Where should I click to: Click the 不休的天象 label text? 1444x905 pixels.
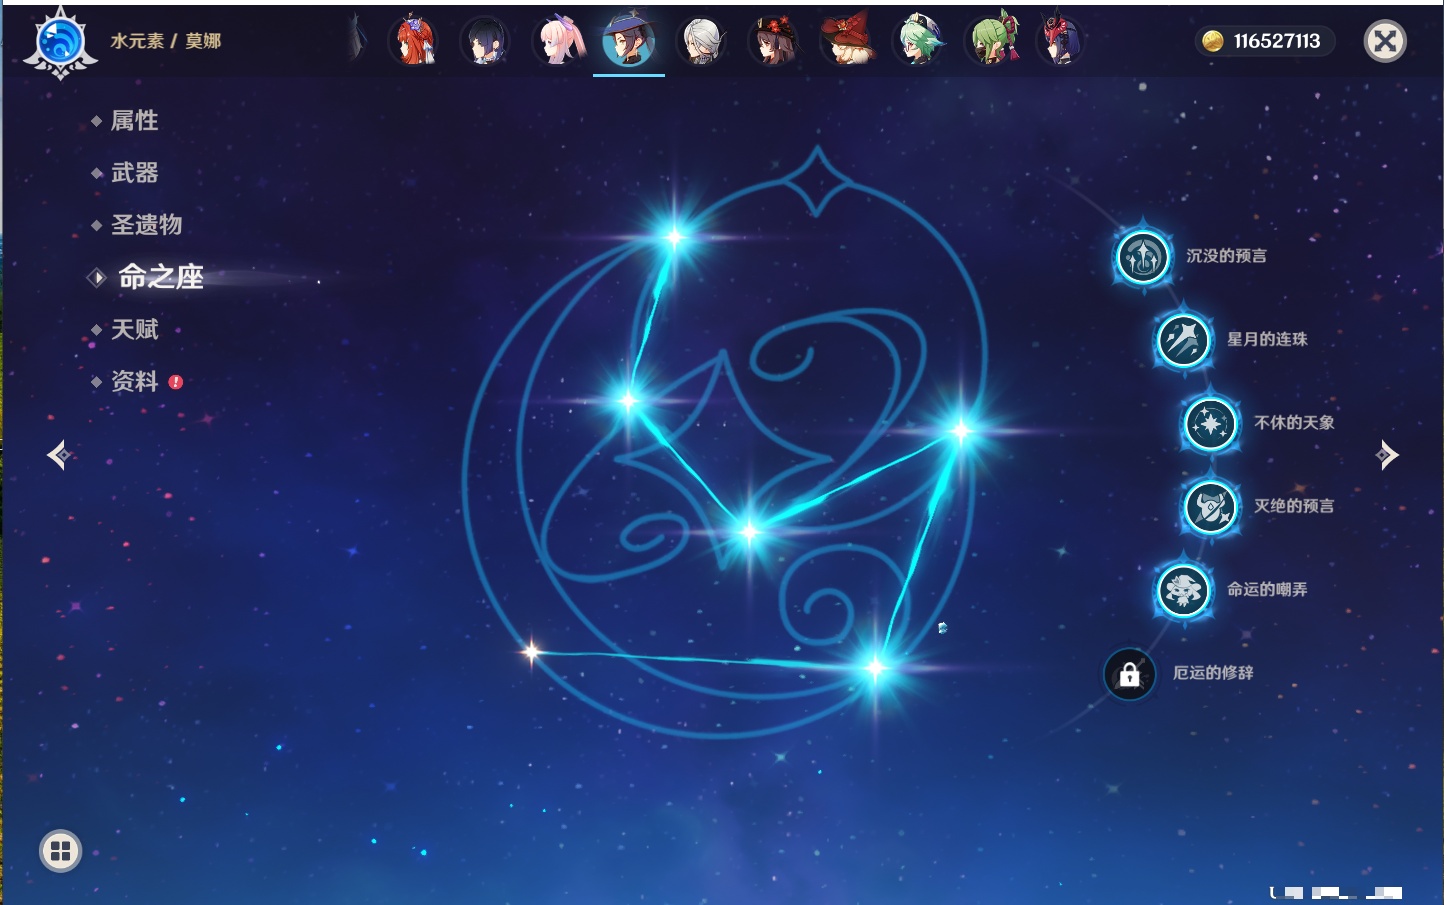click(1294, 423)
